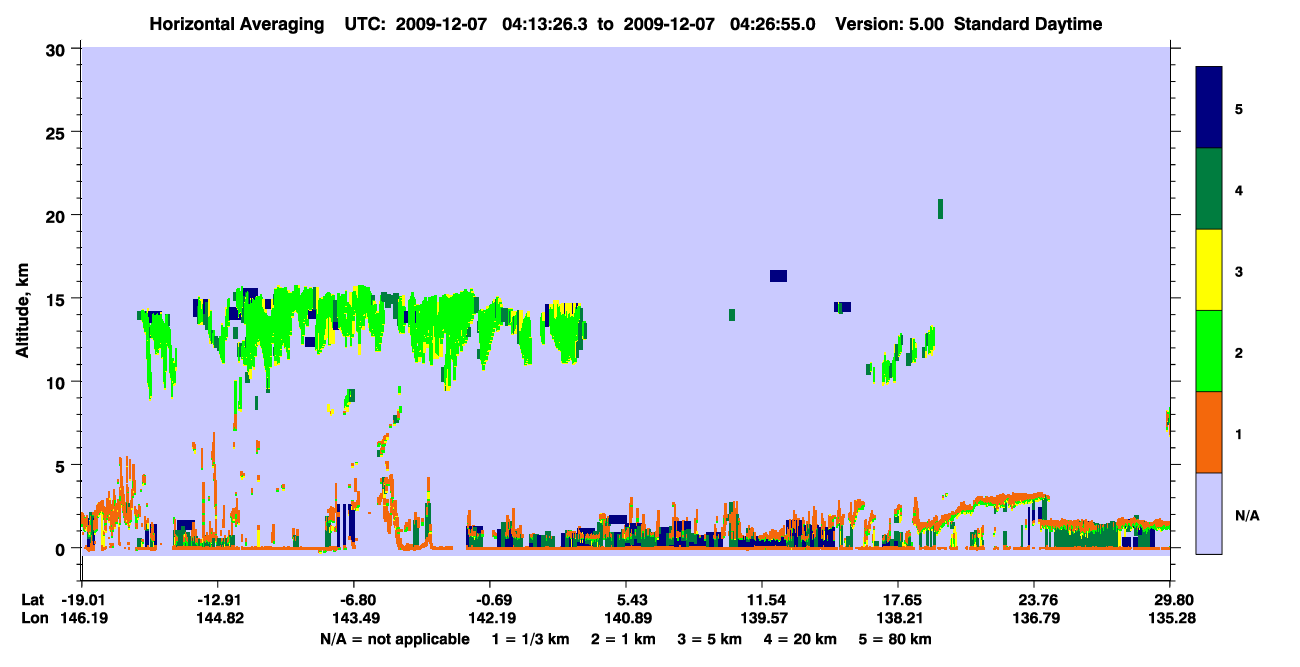Click the orange level 1 legend swatch
The height and width of the screenshot is (667, 1300).
1209,432
